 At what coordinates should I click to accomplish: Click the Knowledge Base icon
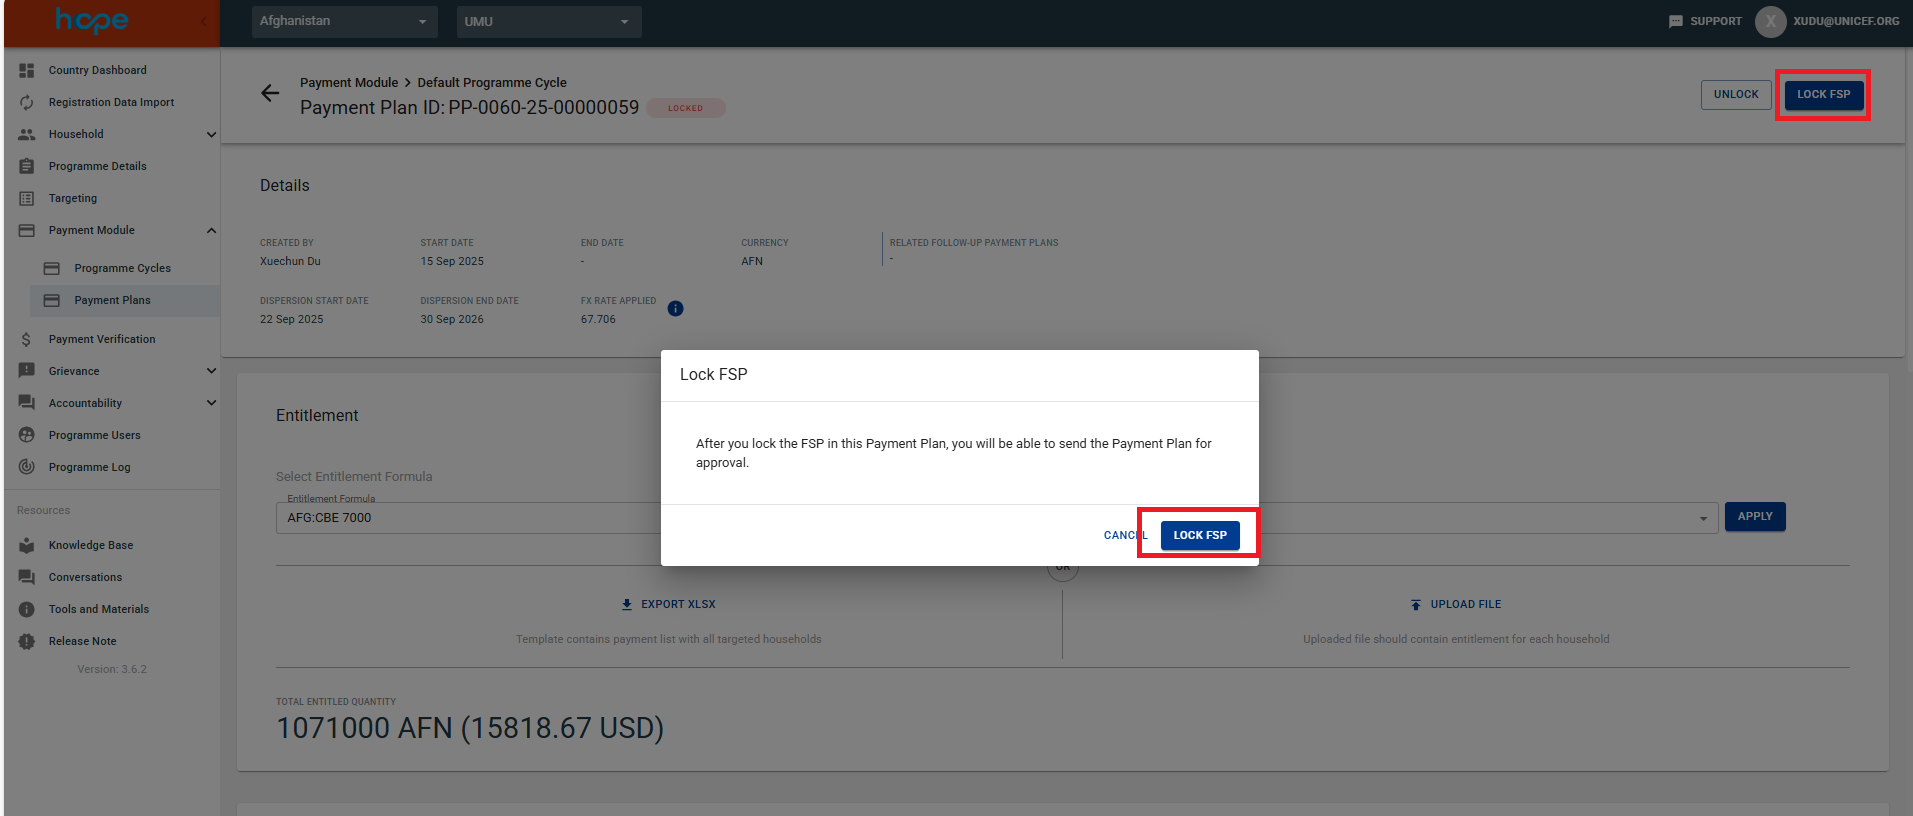coord(27,545)
